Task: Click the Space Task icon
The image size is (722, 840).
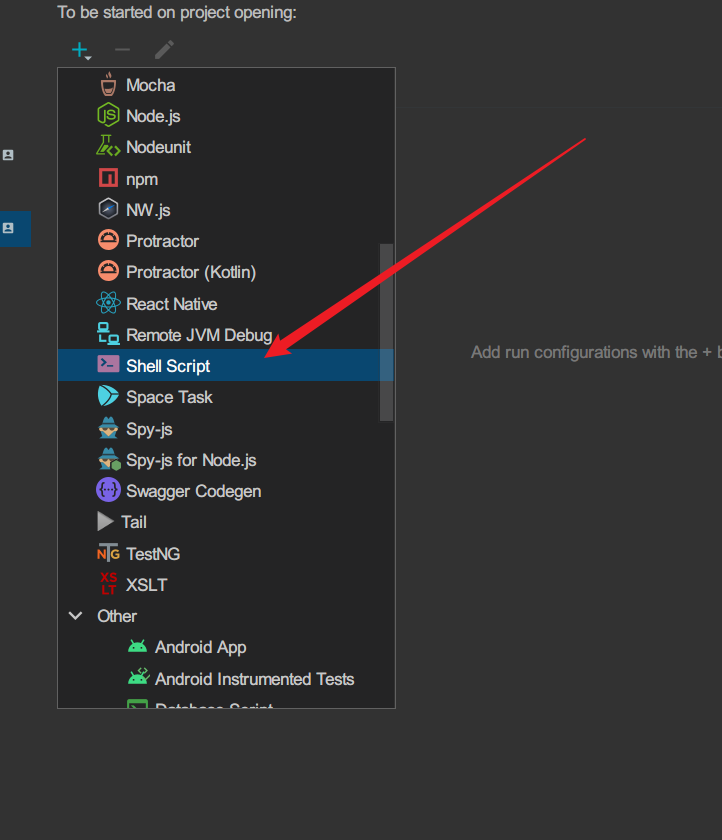Action: 108,397
